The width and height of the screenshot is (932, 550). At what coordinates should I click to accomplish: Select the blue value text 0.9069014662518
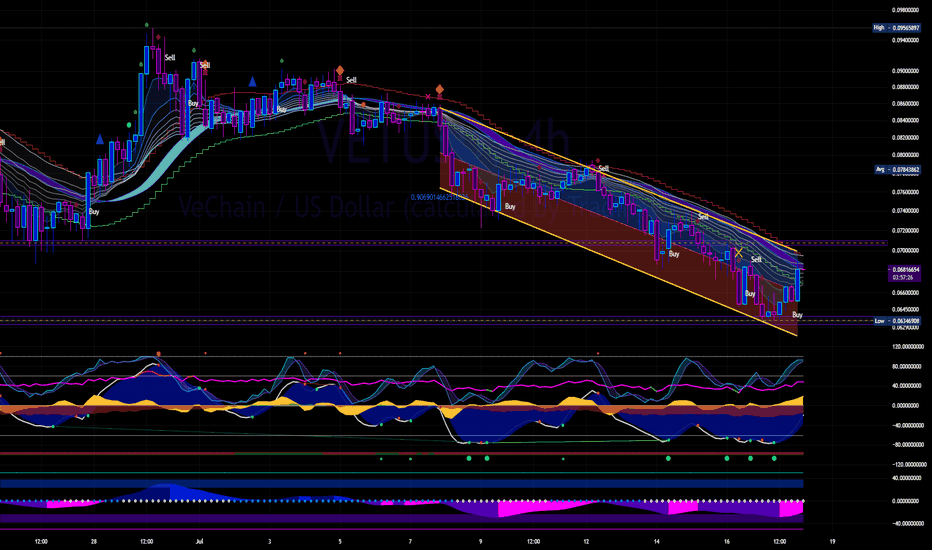[439, 197]
